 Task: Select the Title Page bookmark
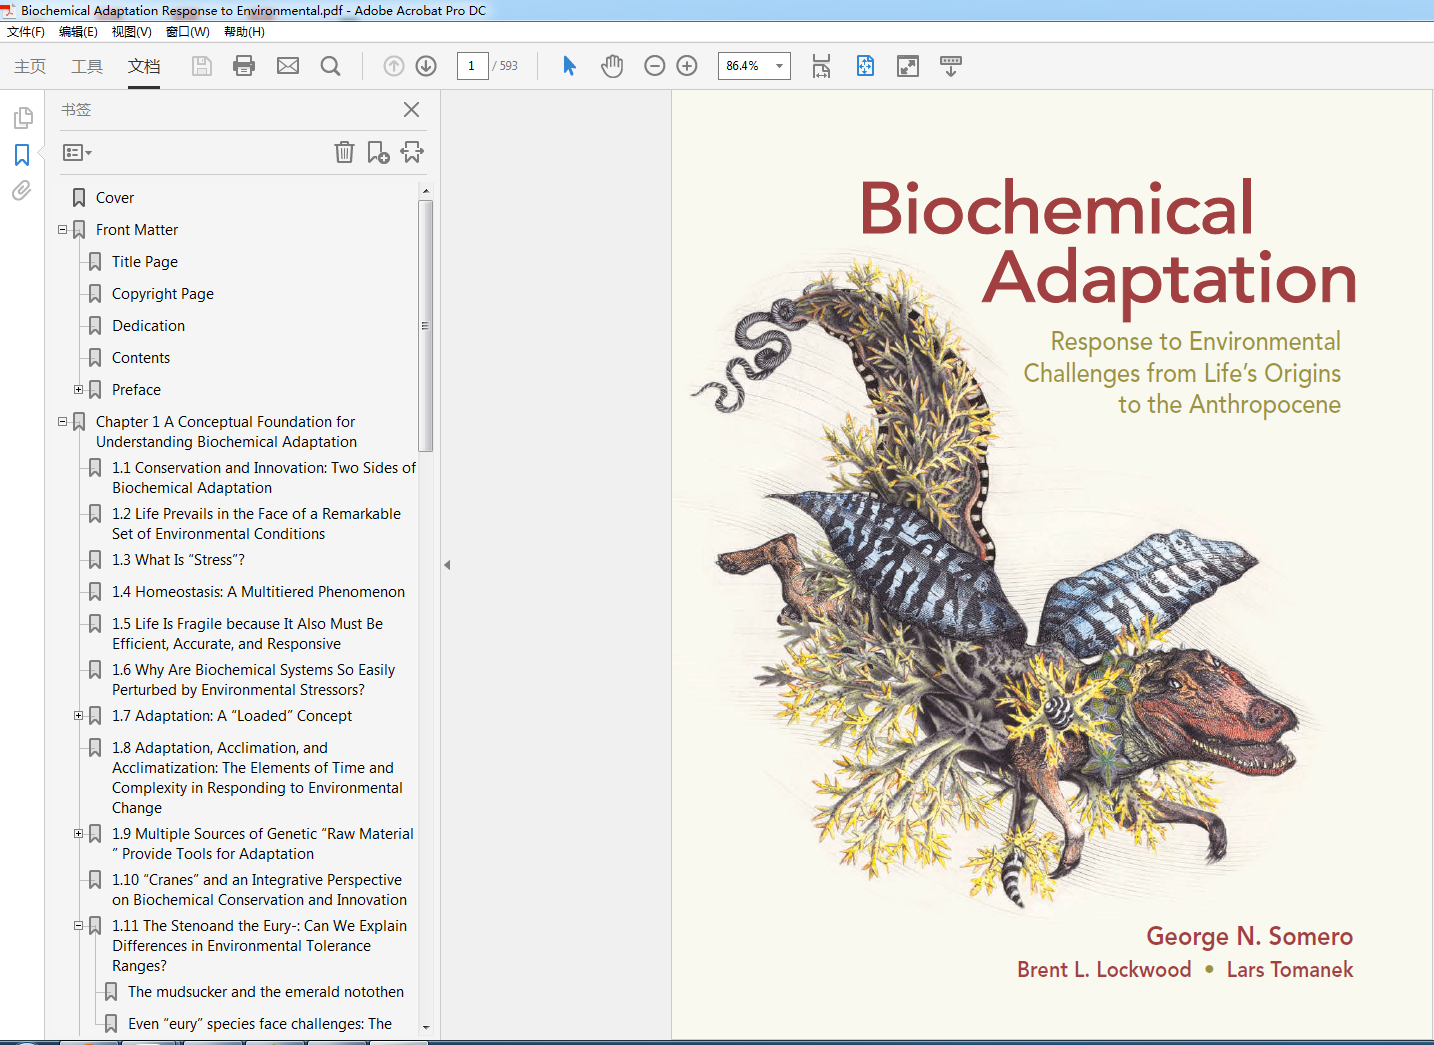tap(145, 262)
